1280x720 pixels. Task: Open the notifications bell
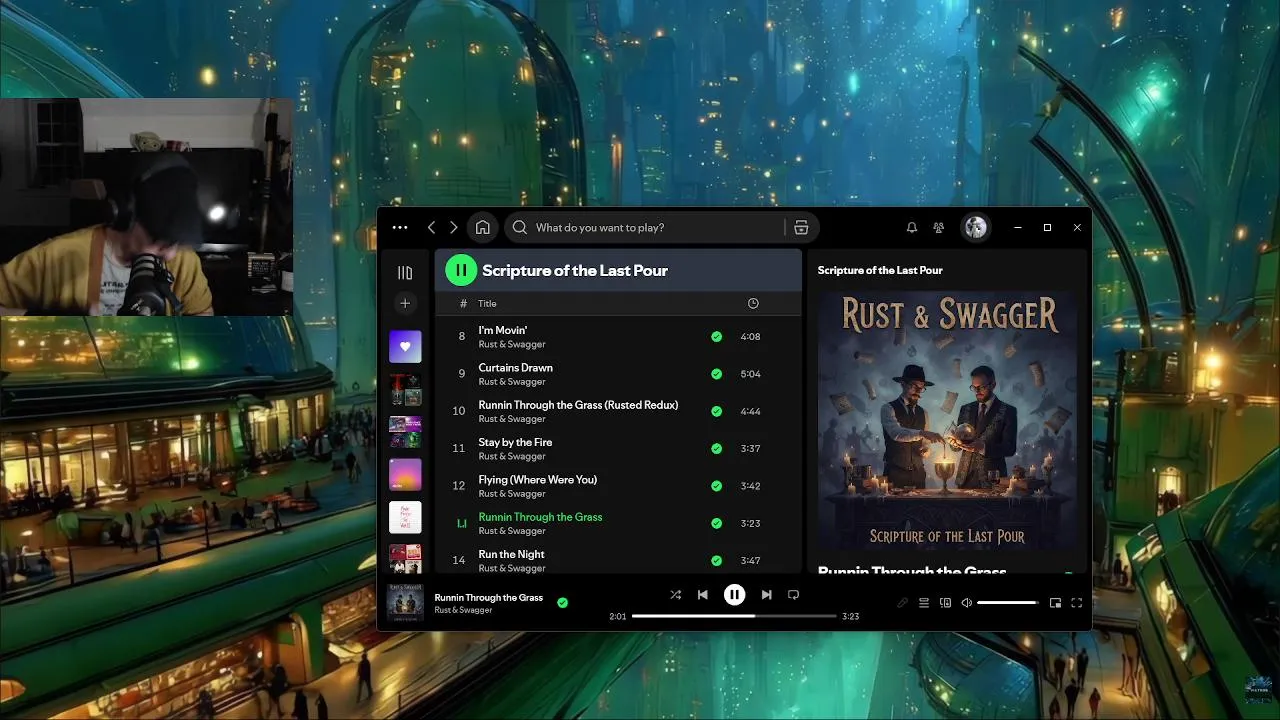912,227
